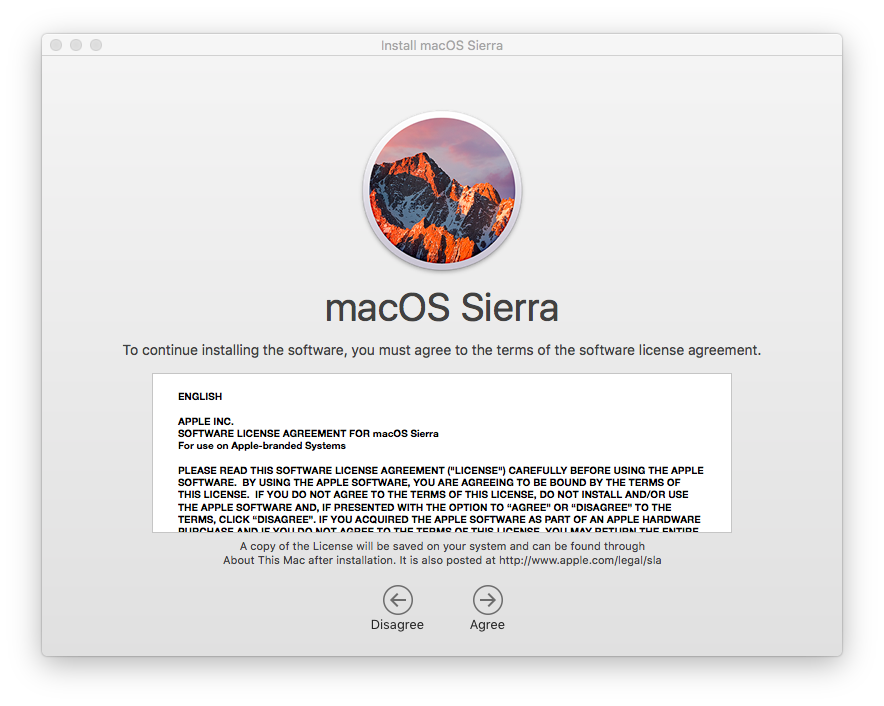Click the PLEASE READ THIS SOFTWARE LICENSE paragraph

(441, 501)
